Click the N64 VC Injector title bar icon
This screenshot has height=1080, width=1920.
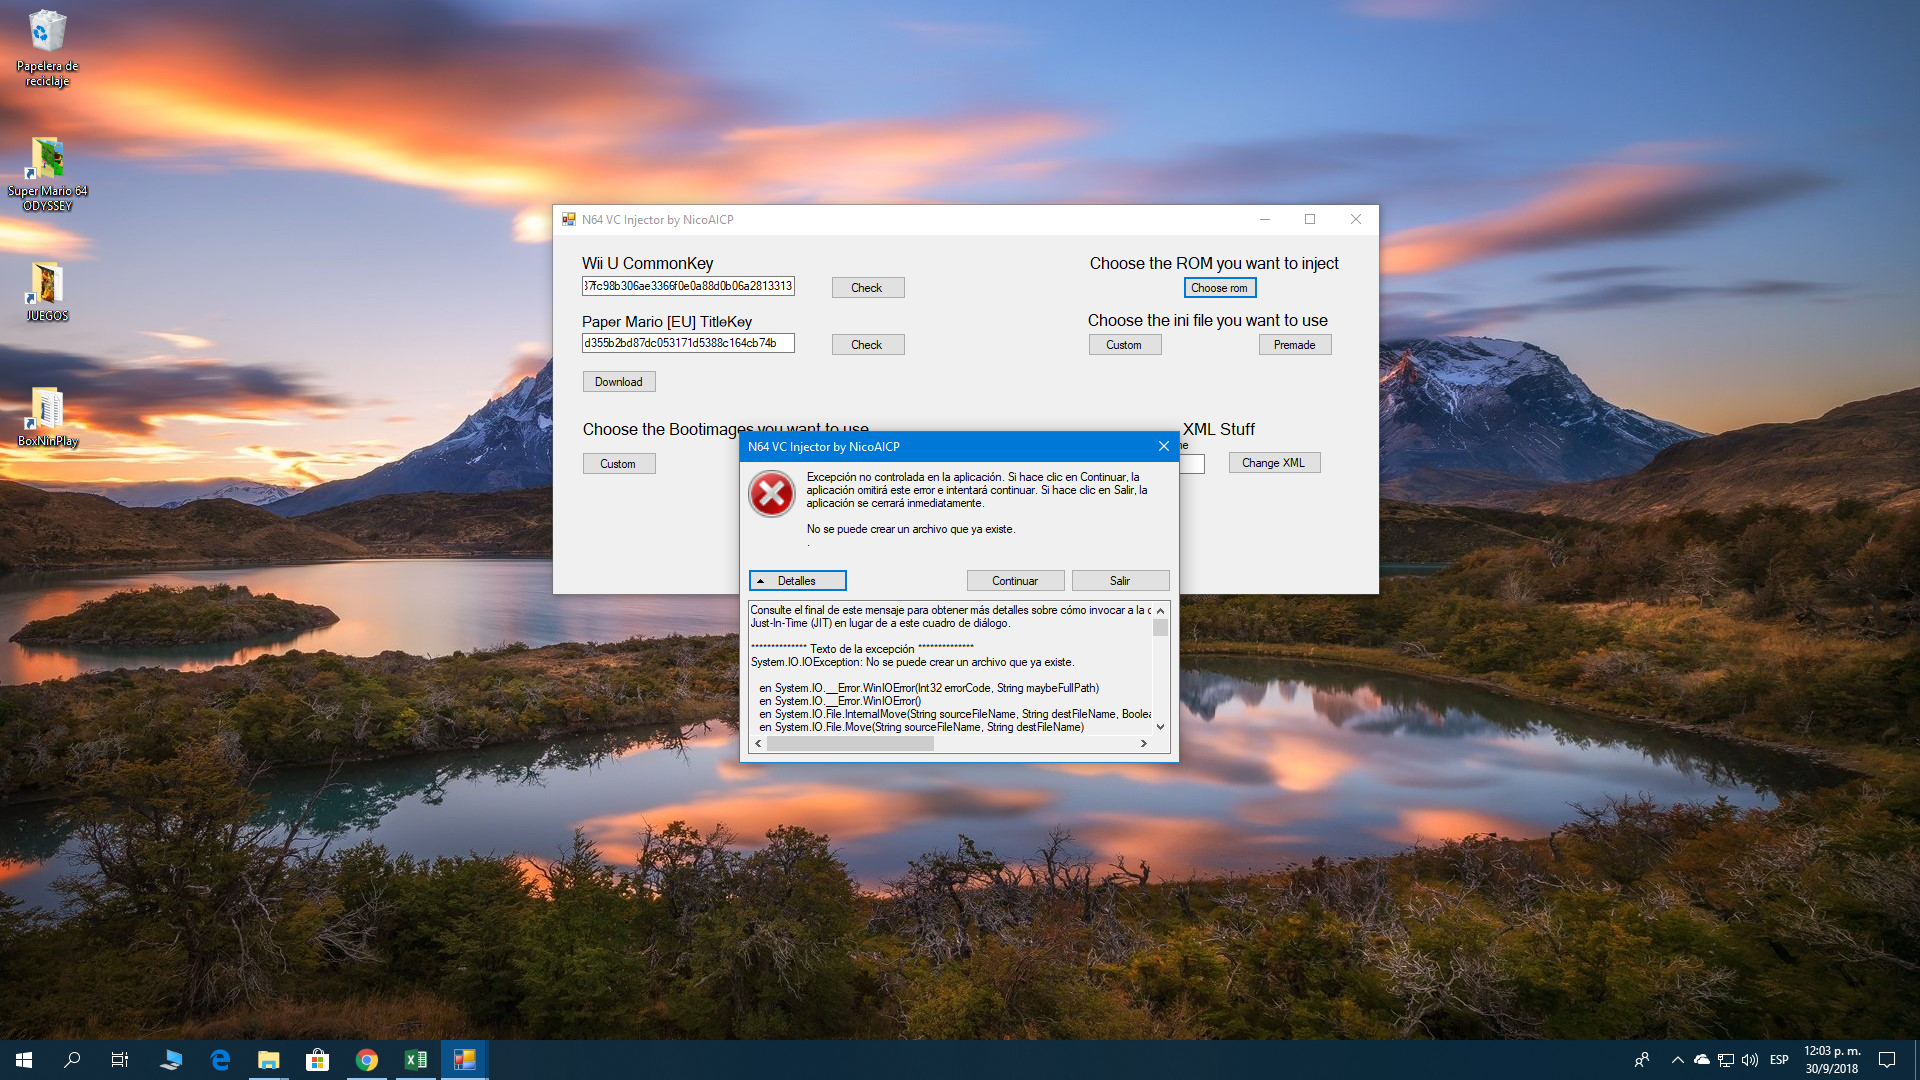pyautogui.click(x=569, y=219)
